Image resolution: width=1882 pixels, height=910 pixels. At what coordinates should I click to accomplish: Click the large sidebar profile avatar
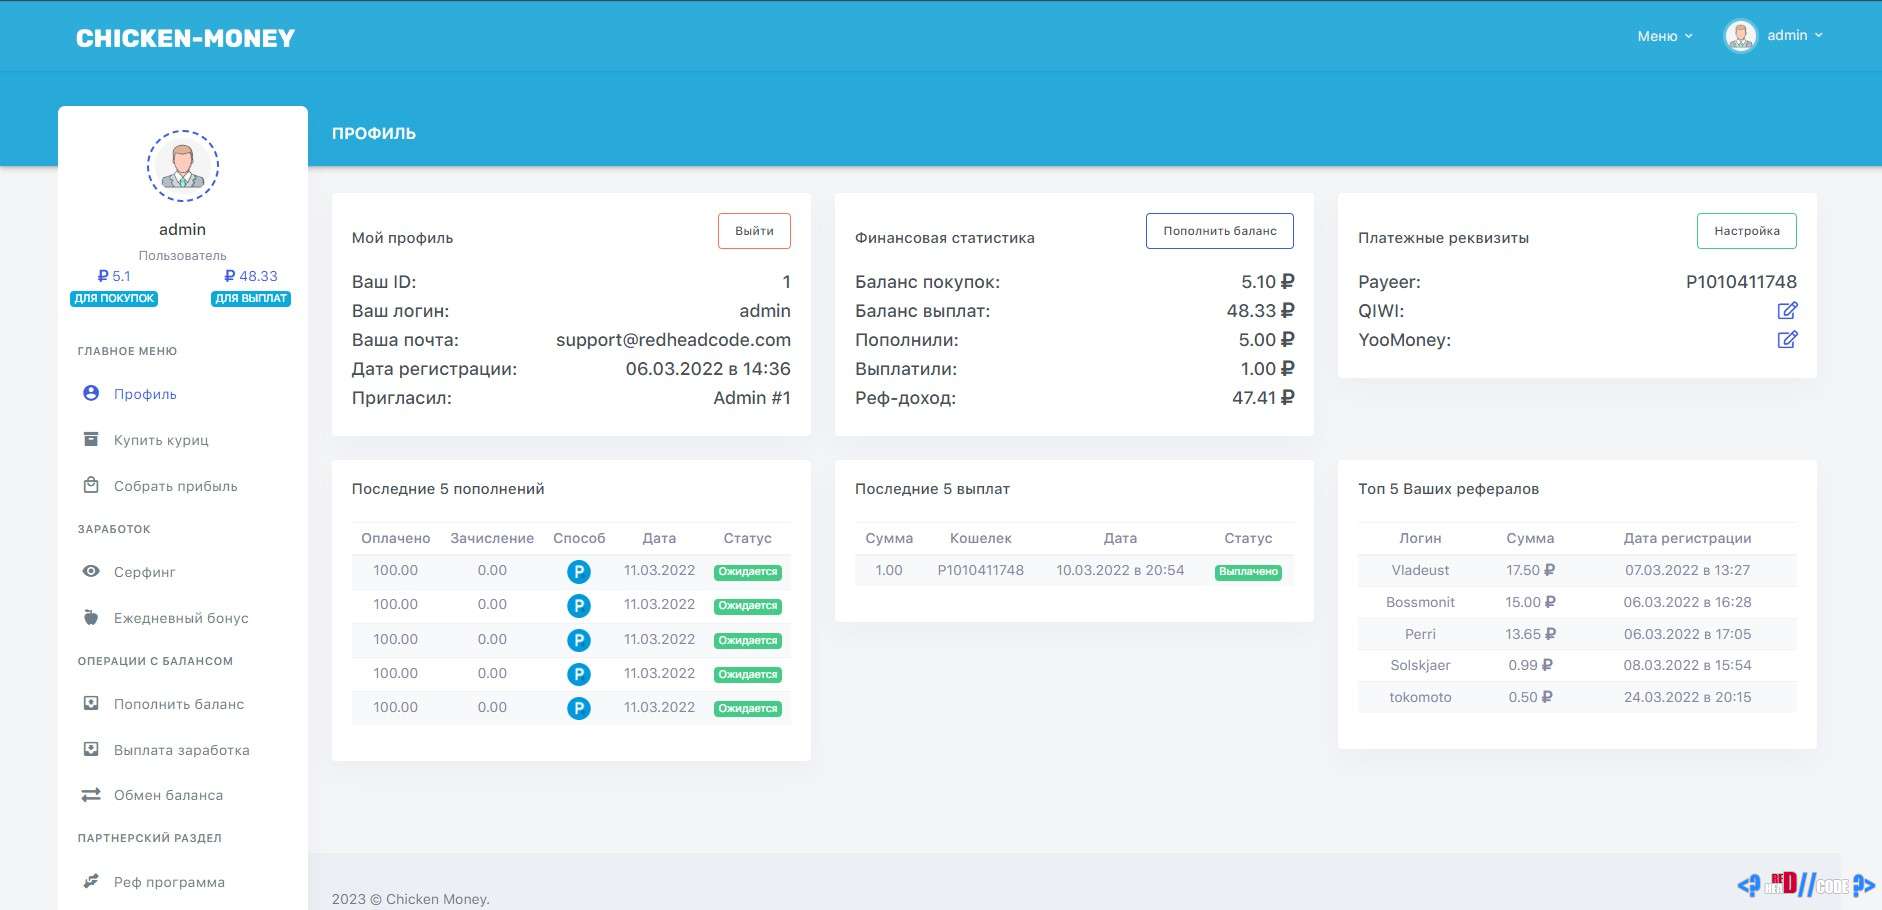[x=183, y=166]
